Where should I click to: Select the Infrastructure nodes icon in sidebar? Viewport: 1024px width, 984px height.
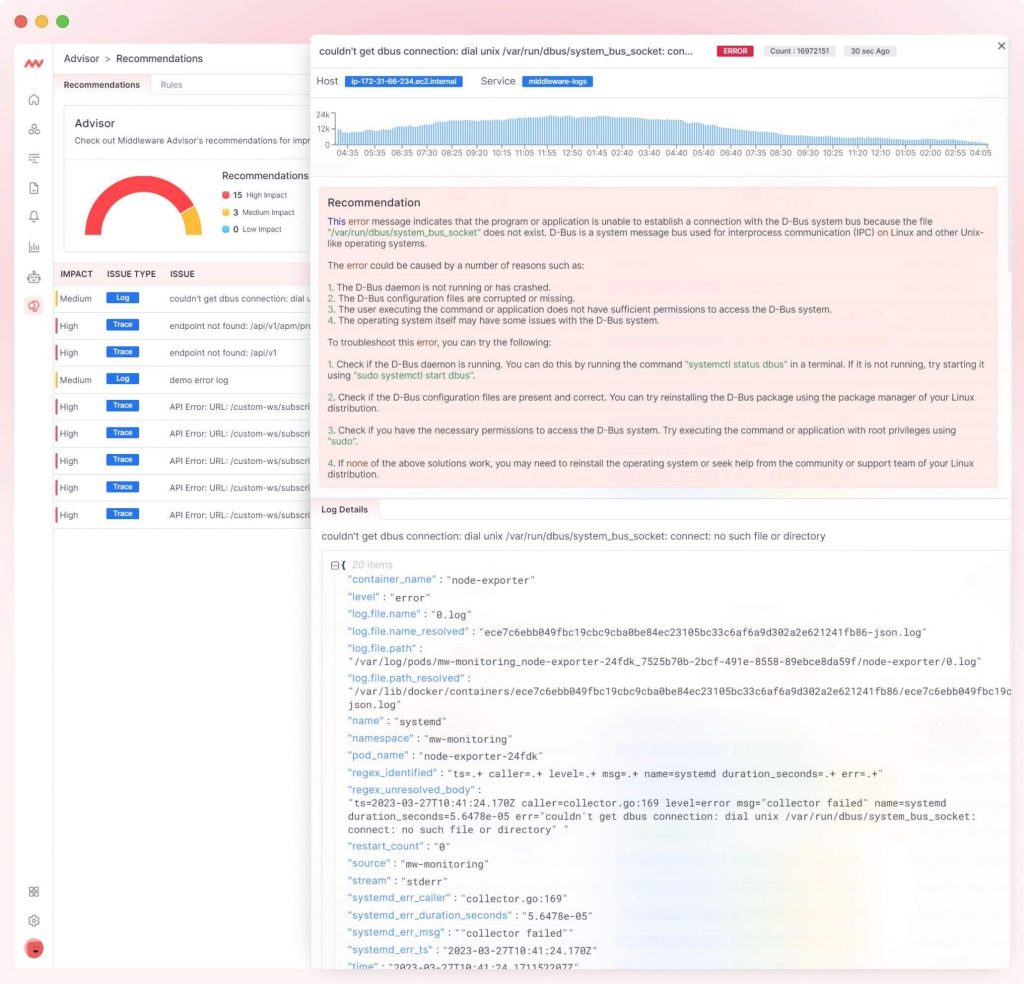33,128
